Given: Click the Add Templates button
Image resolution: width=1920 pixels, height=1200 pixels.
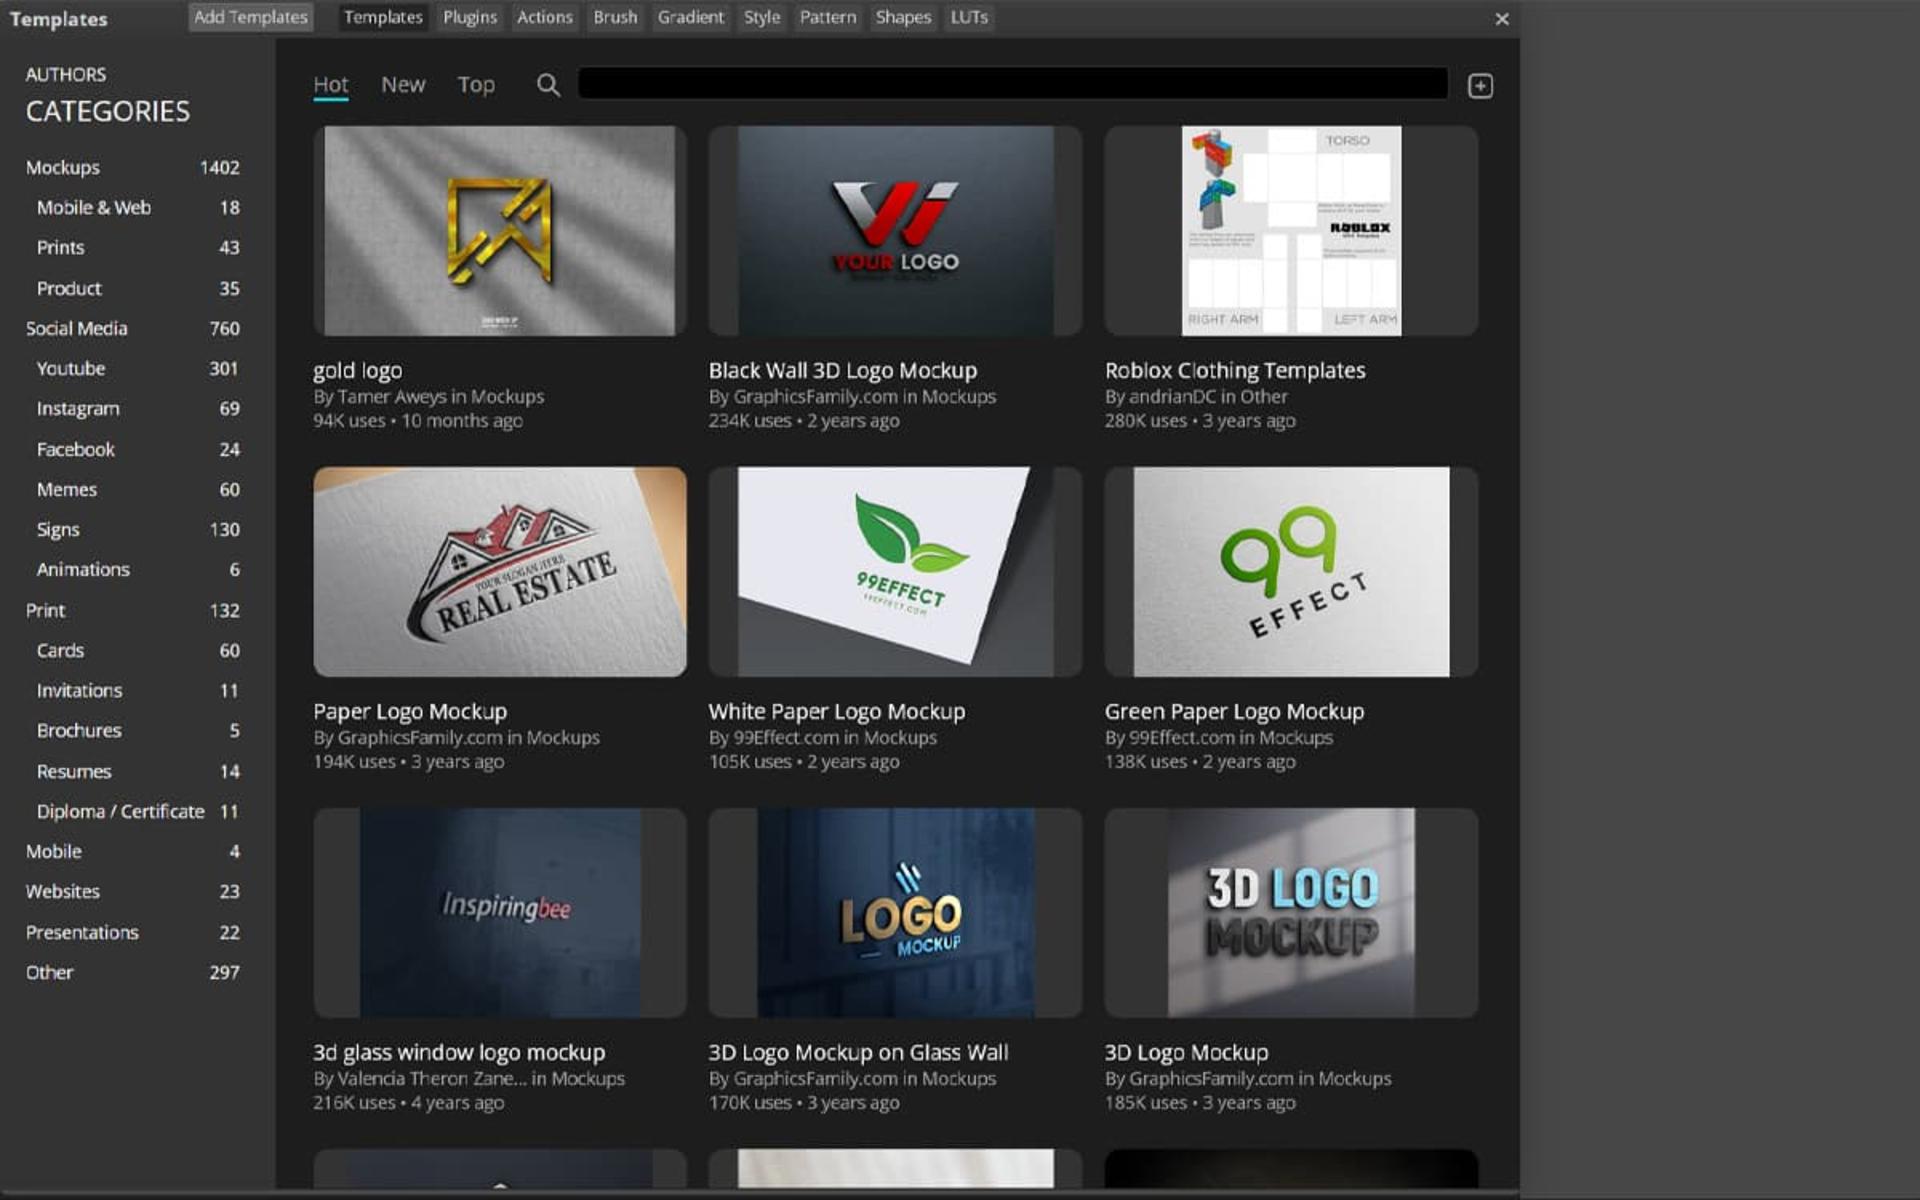Looking at the screenshot, I should 251,17.
